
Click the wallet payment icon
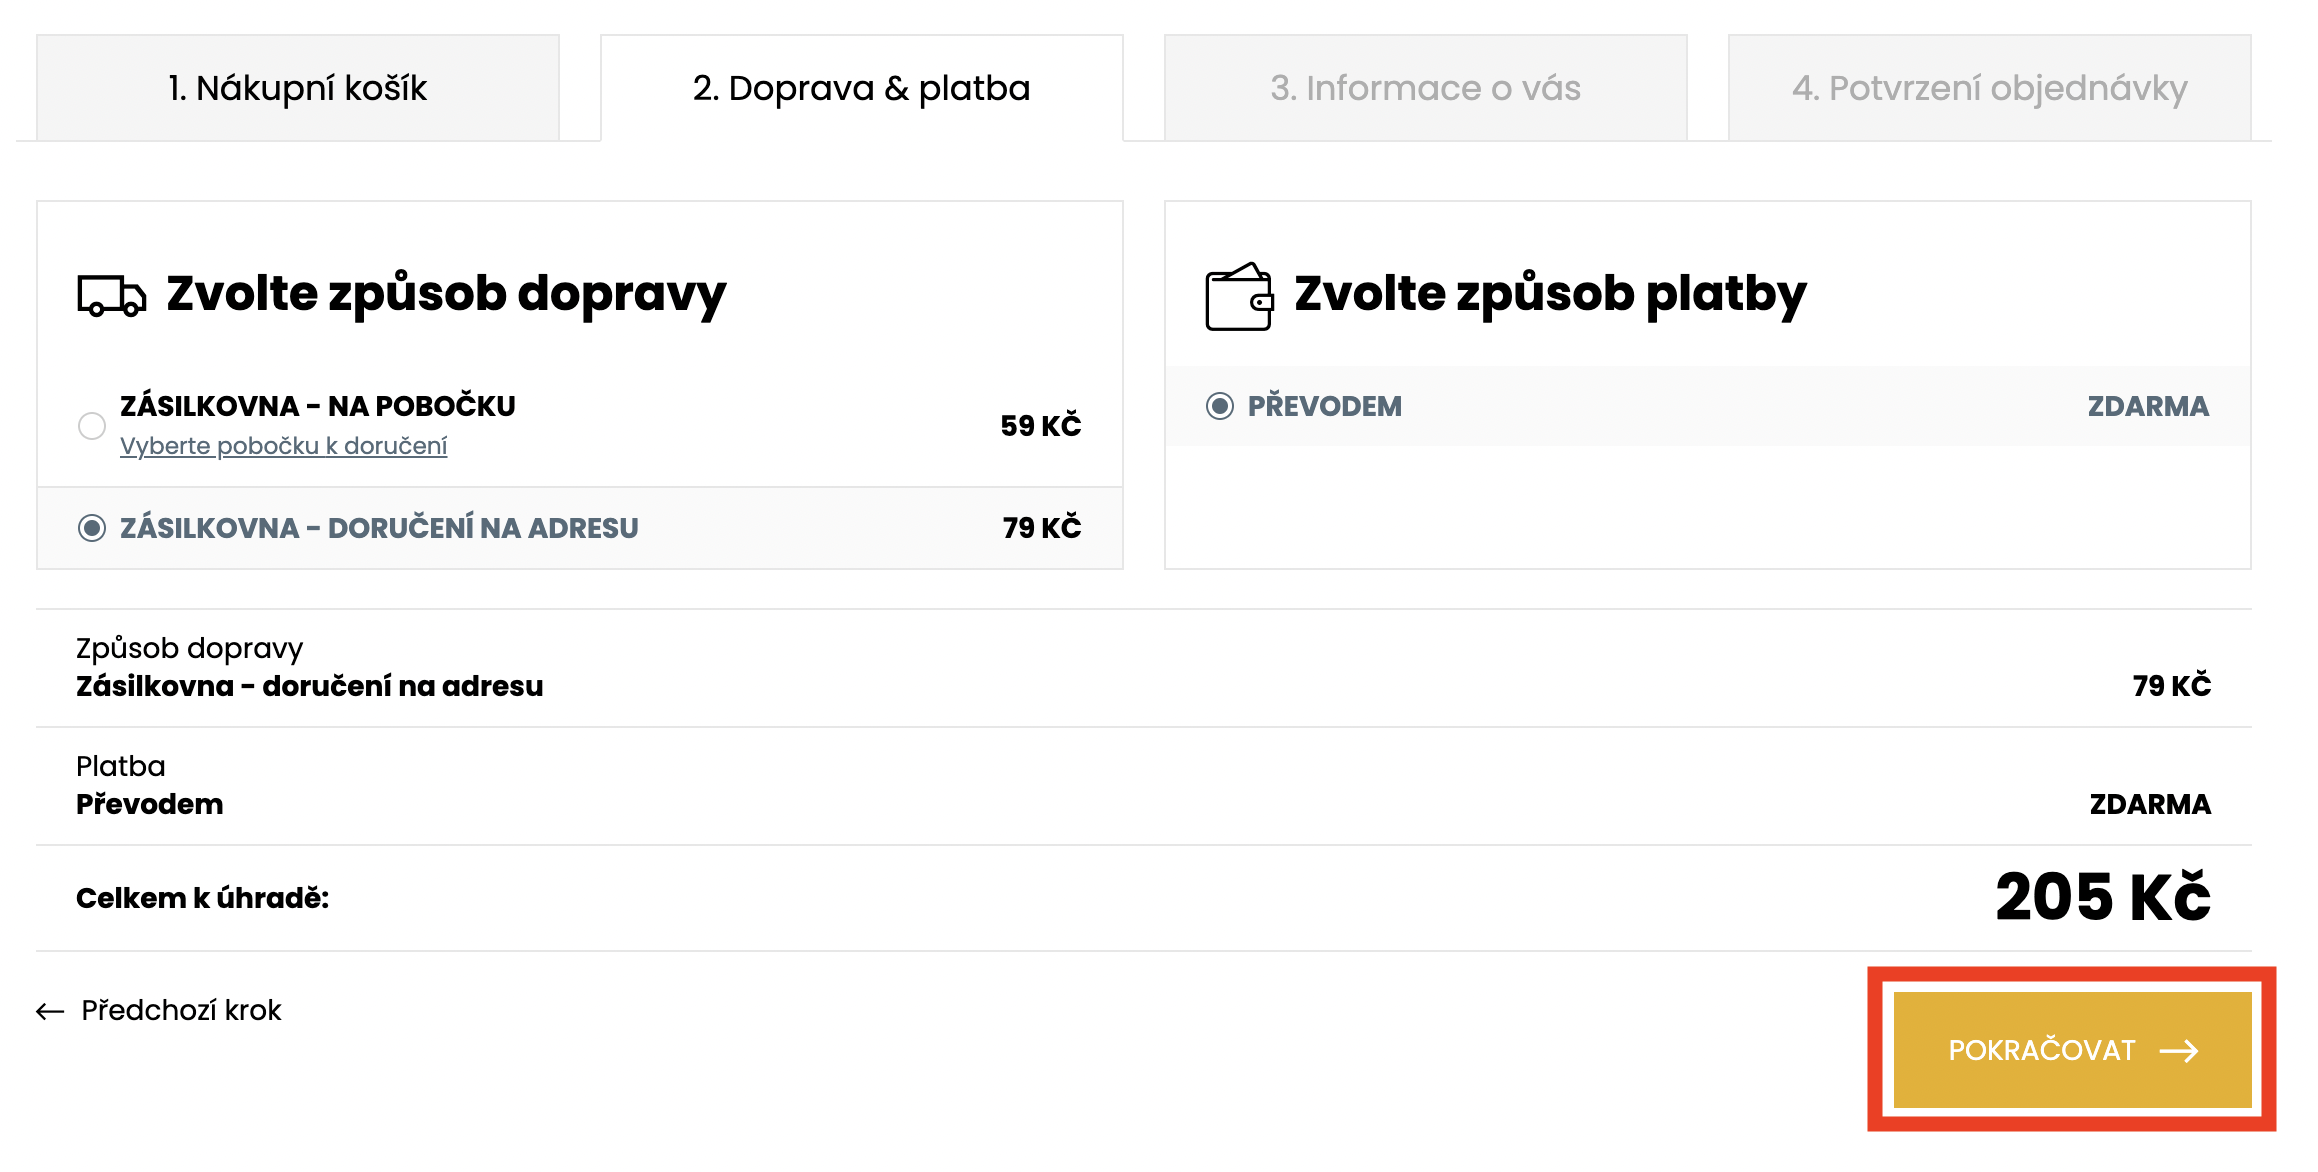tap(1238, 297)
